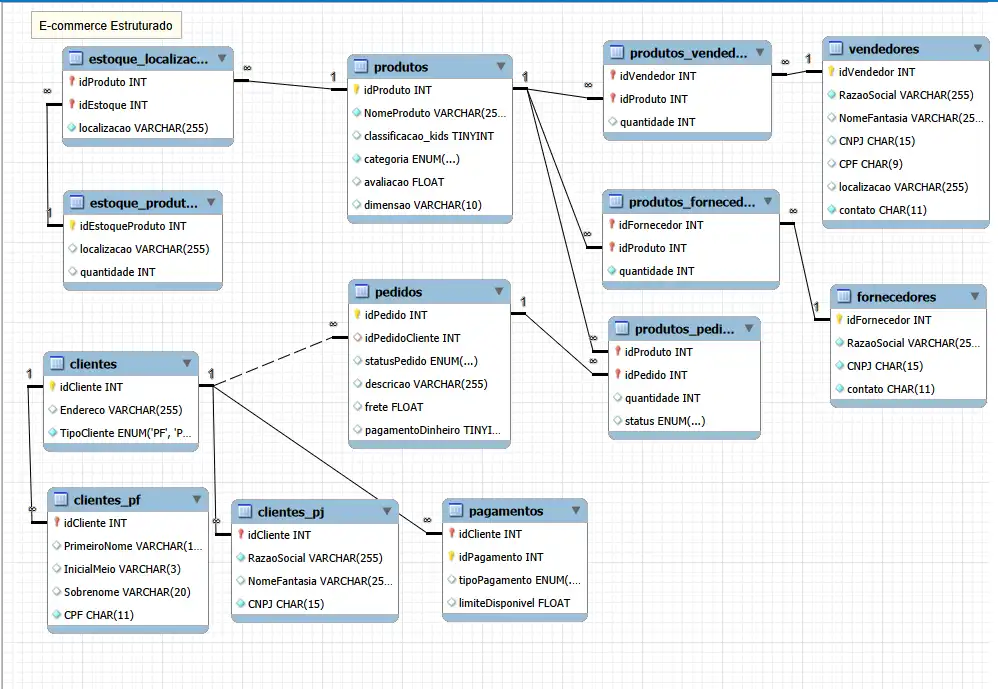Click the pedidos table icon

[x=361, y=292]
